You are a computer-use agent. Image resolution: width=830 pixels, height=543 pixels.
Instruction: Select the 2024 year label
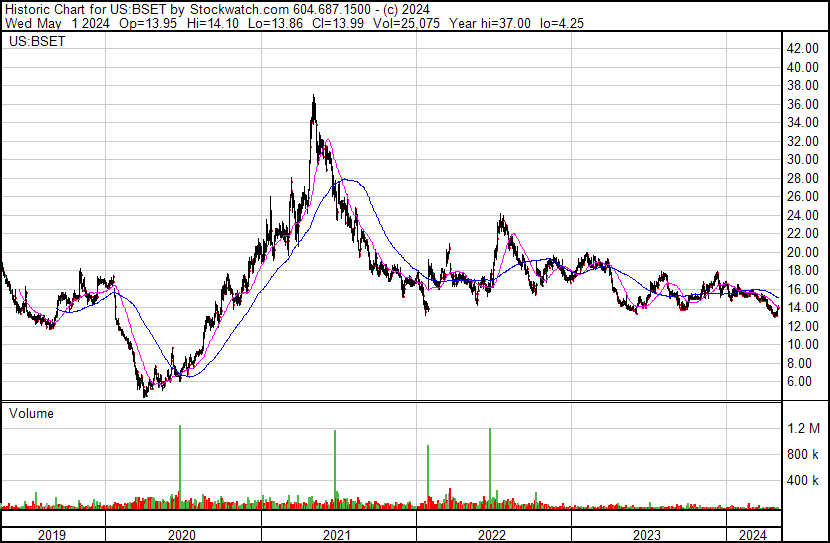pyautogui.click(x=753, y=535)
